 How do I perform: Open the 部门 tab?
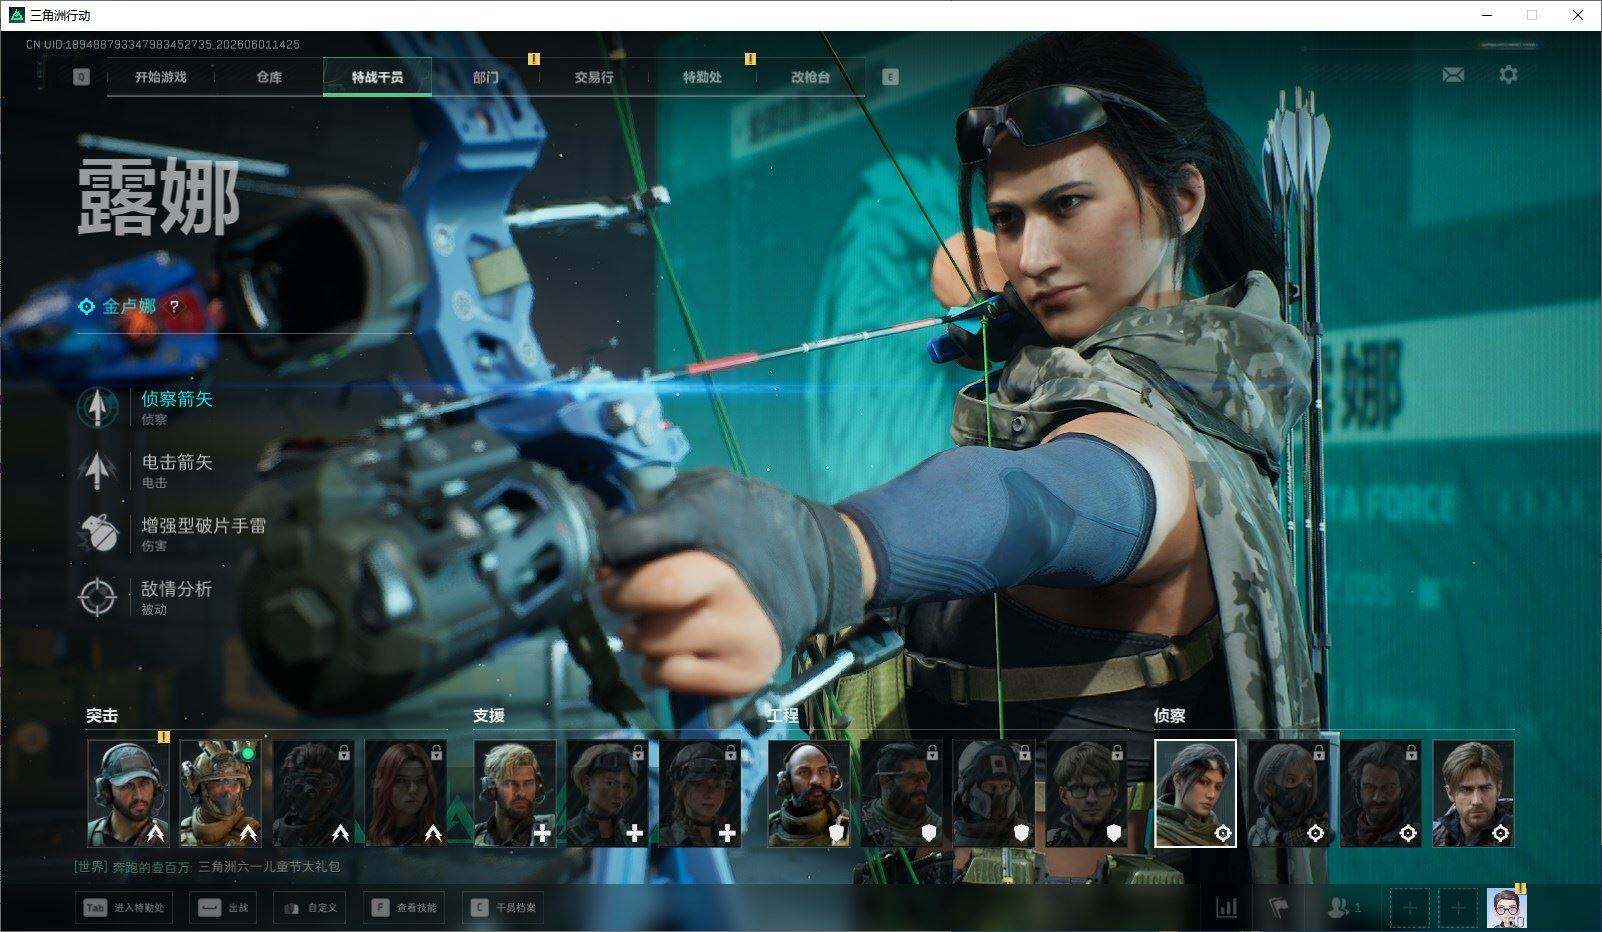coord(486,77)
